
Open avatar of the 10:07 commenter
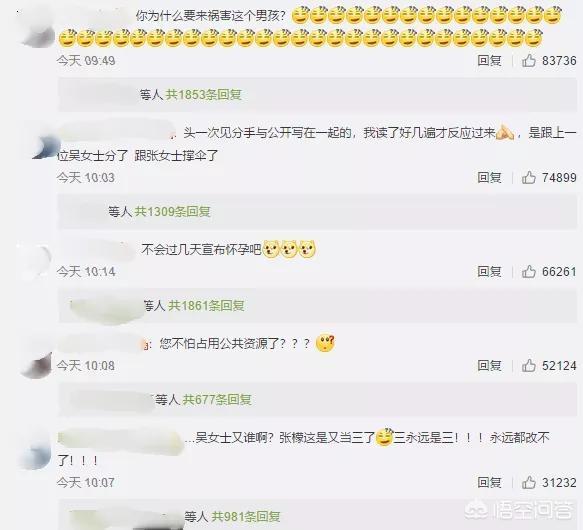35,452
